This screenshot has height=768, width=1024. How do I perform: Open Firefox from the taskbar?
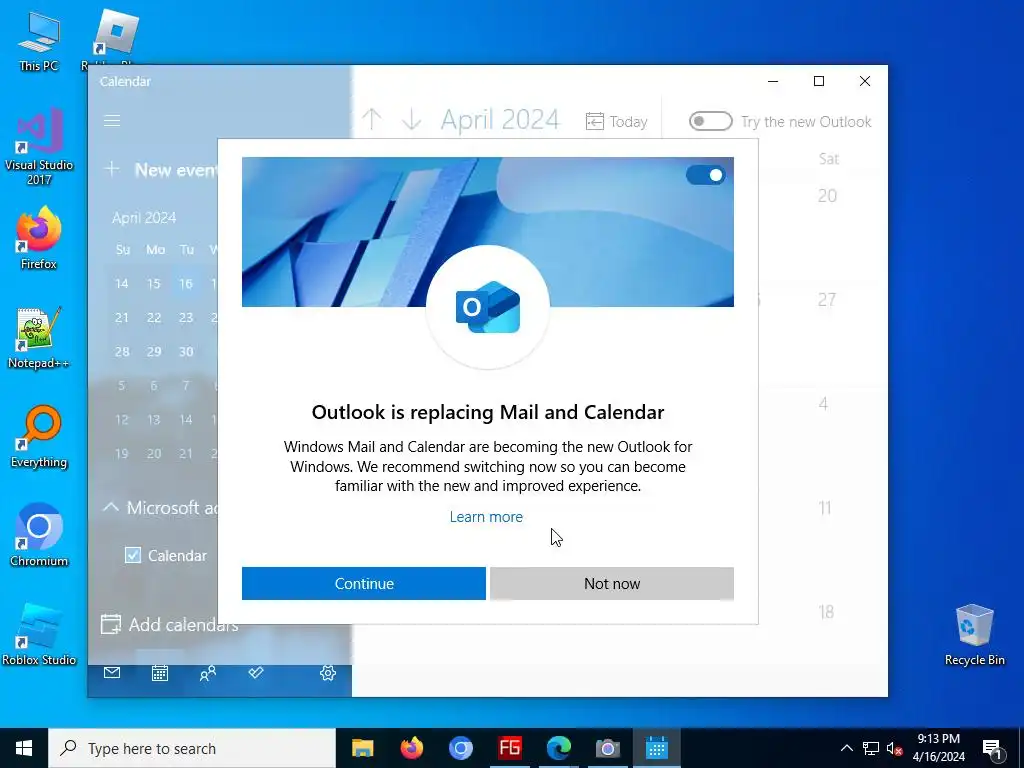[x=411, y=748]
